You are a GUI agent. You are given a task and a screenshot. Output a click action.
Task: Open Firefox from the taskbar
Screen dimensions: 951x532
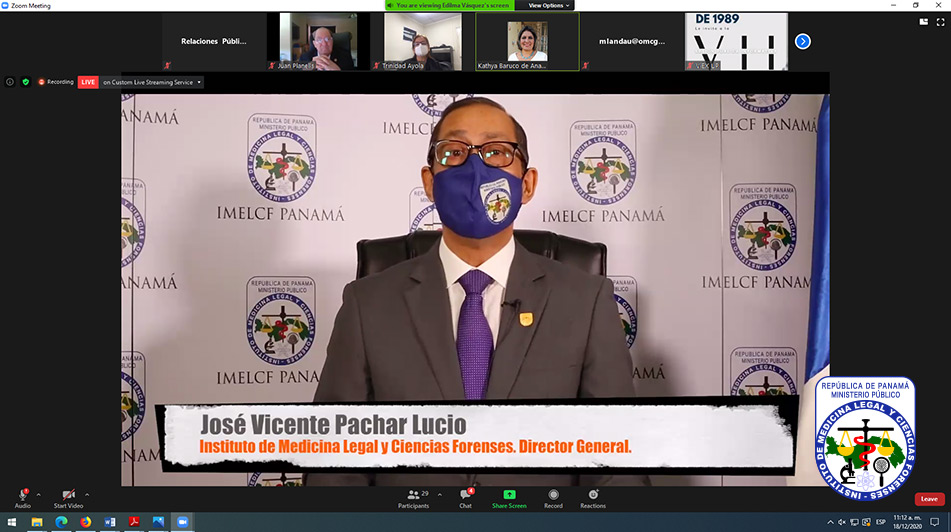[86, 522]
